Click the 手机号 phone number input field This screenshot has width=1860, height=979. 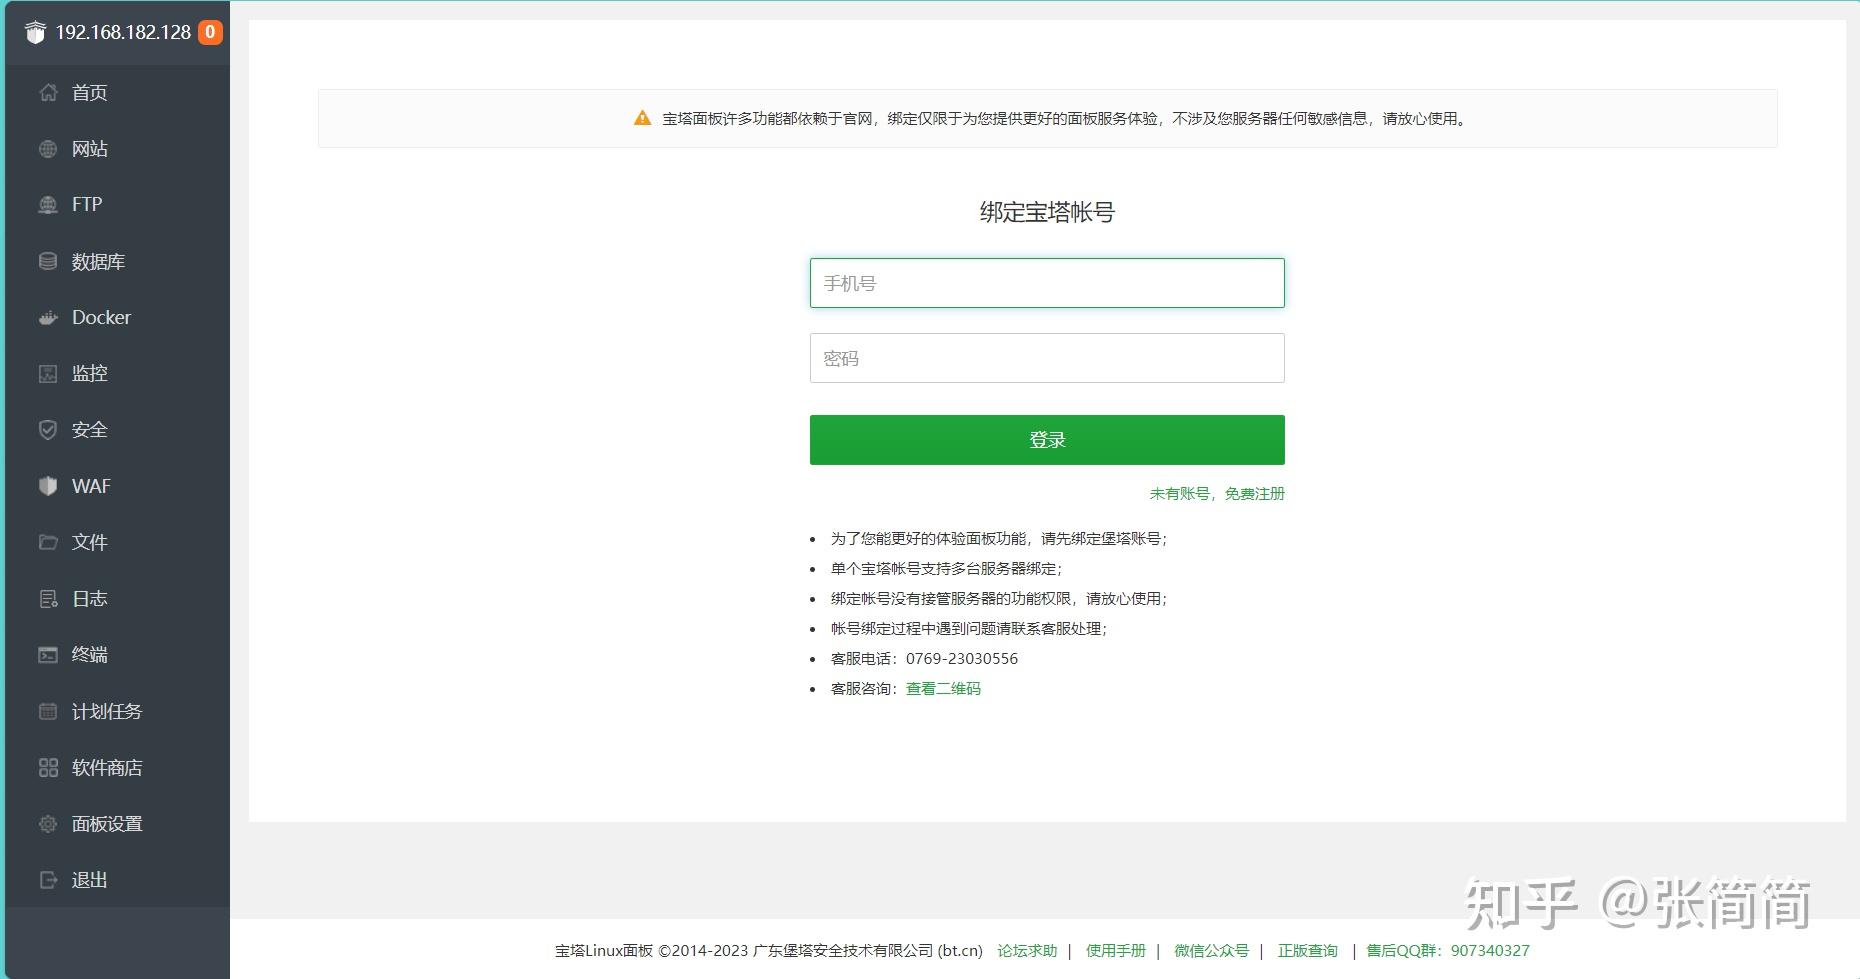[1046, 283]
